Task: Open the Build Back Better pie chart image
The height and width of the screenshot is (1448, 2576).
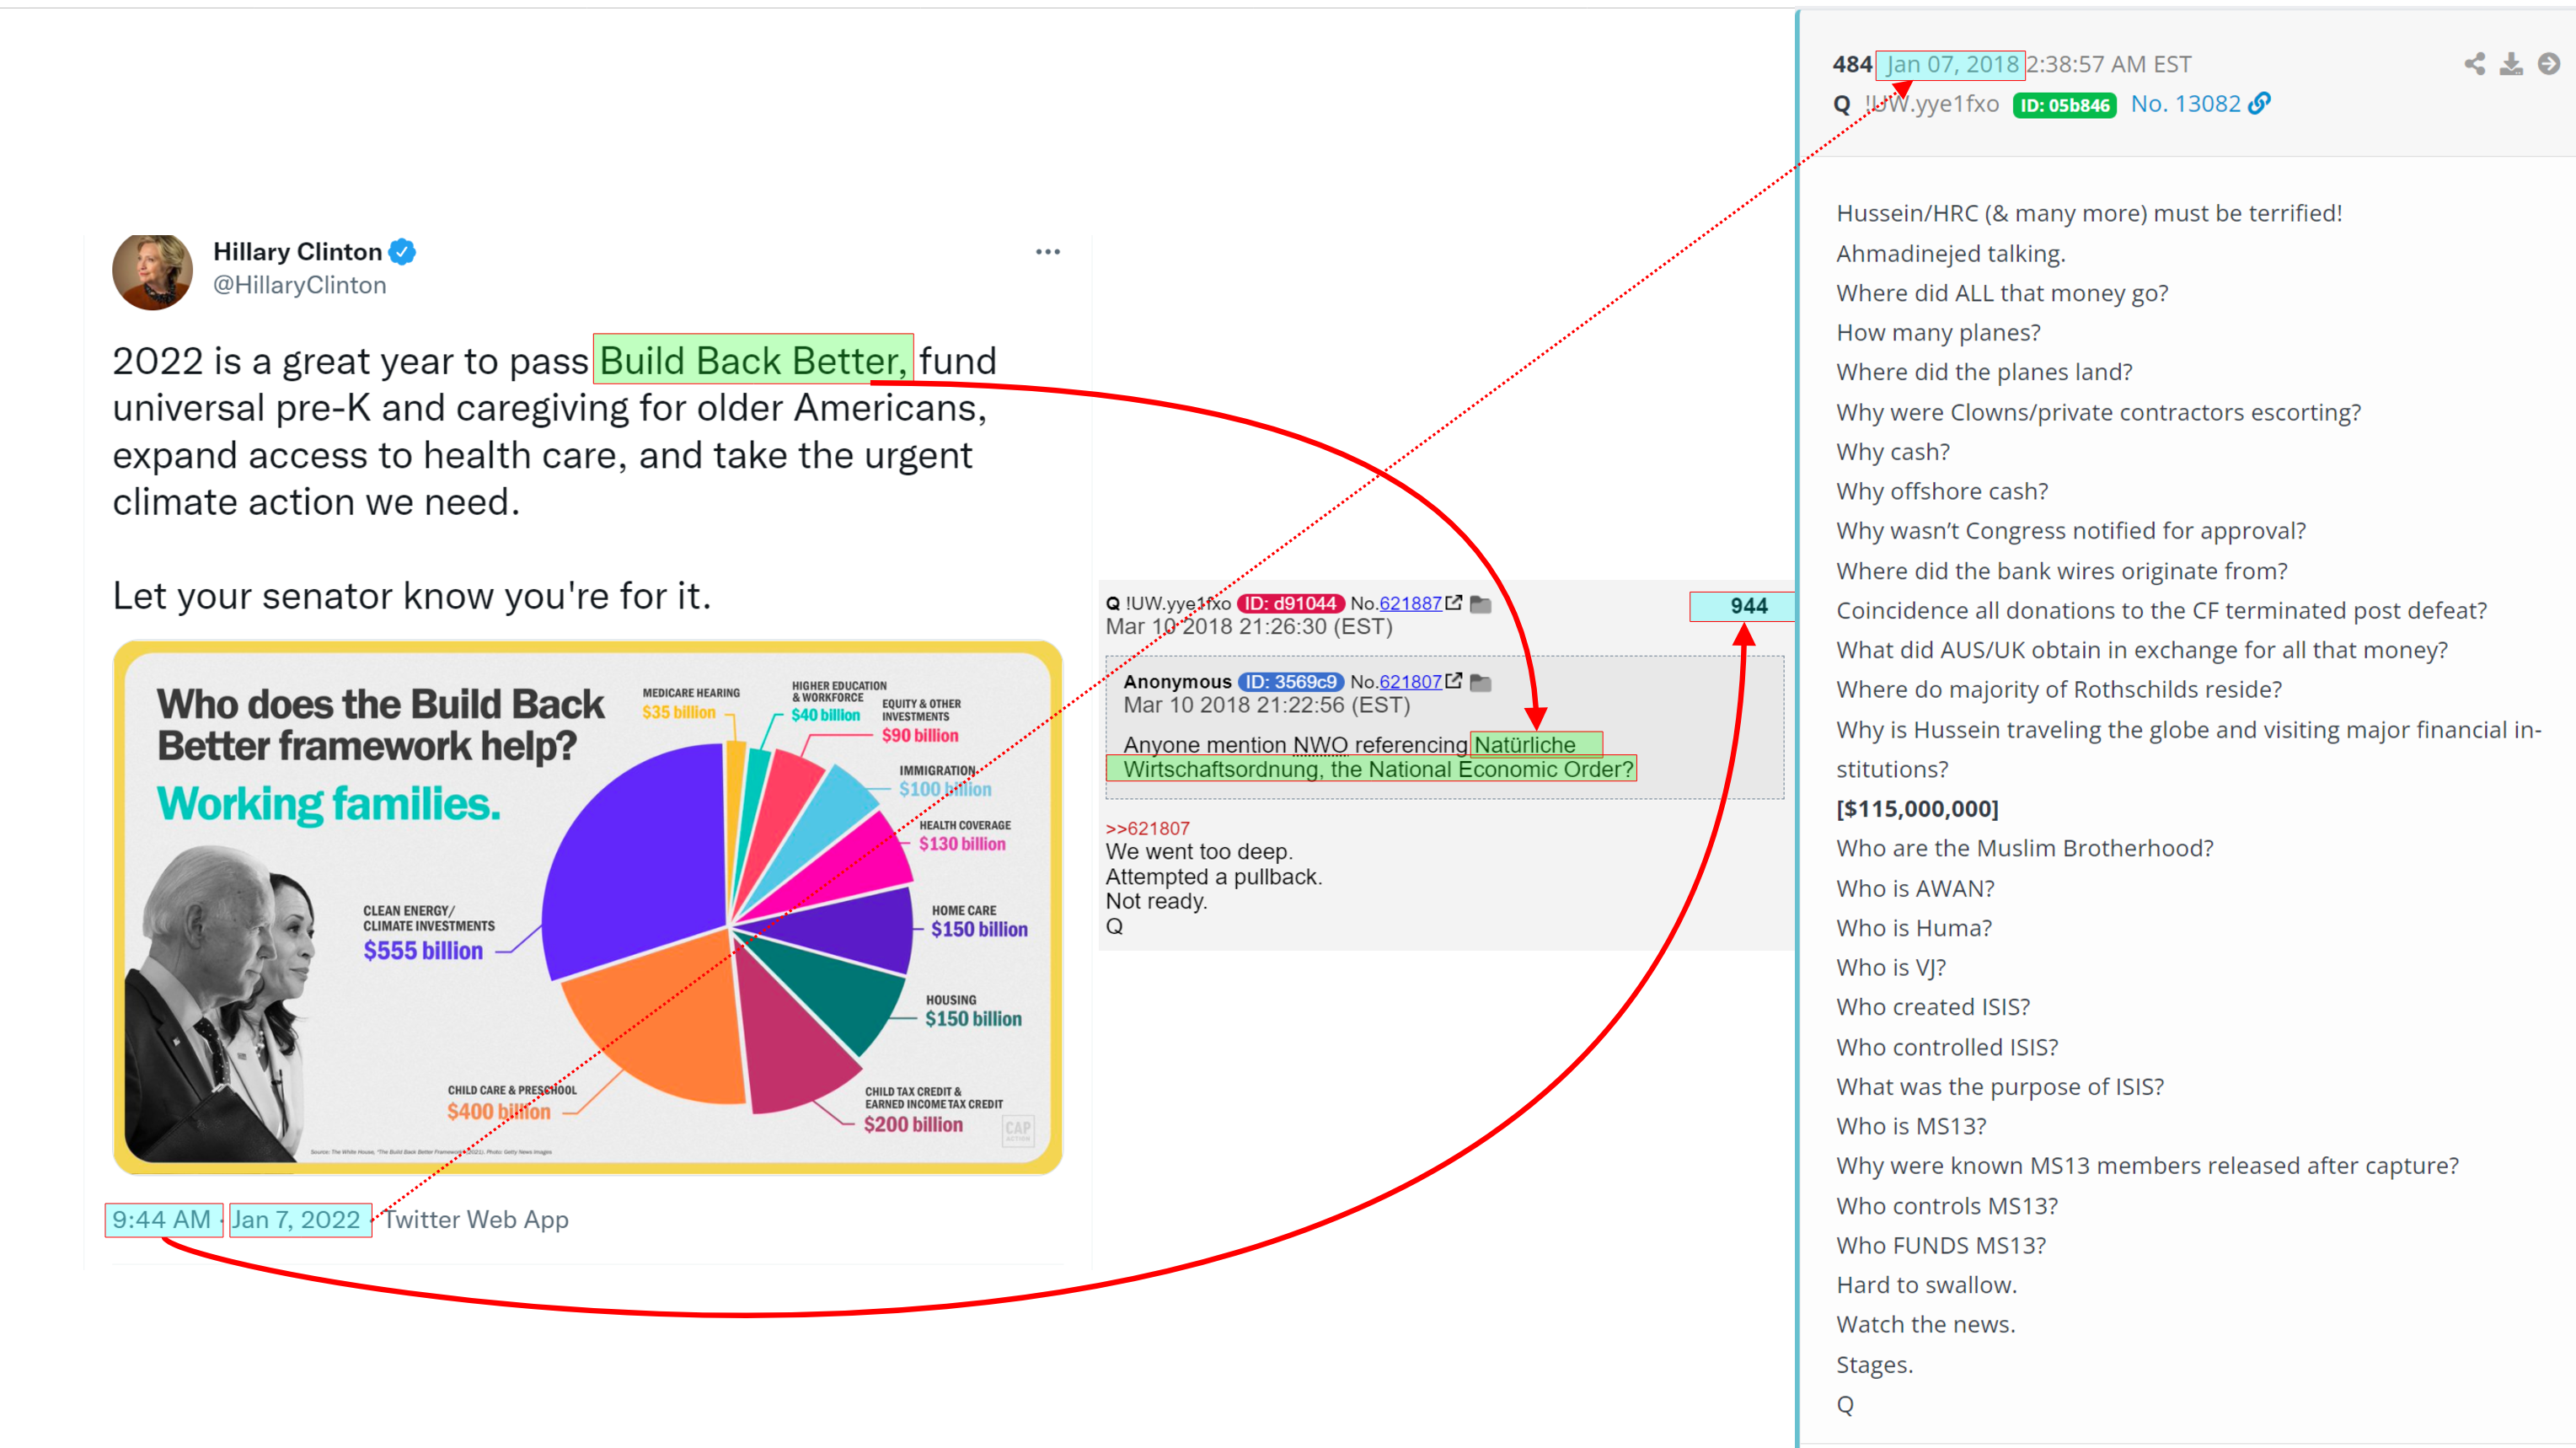Action: (x=588, y=907)
